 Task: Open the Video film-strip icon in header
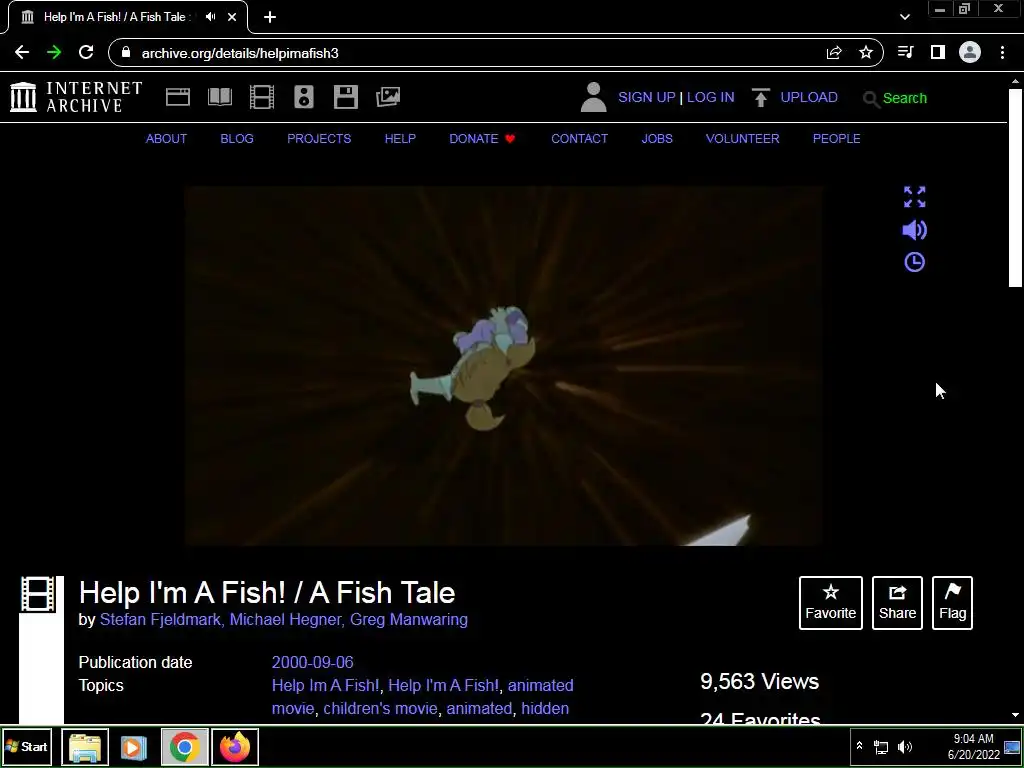(261, 97)
